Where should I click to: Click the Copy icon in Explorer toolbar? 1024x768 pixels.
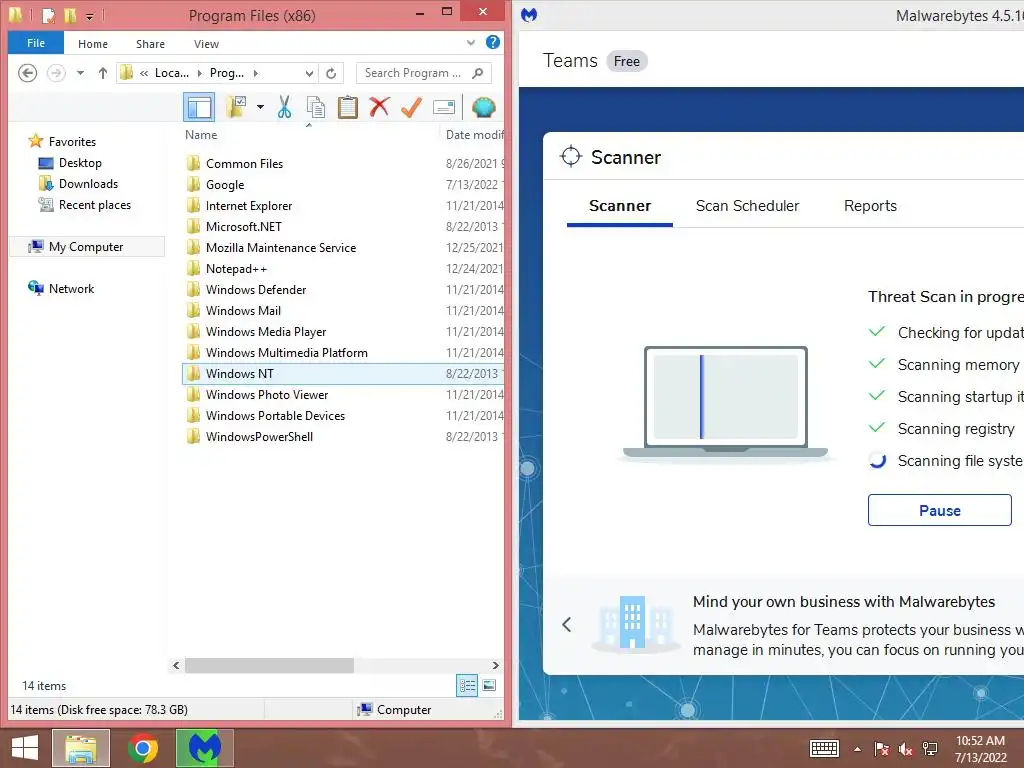(316, 107)
